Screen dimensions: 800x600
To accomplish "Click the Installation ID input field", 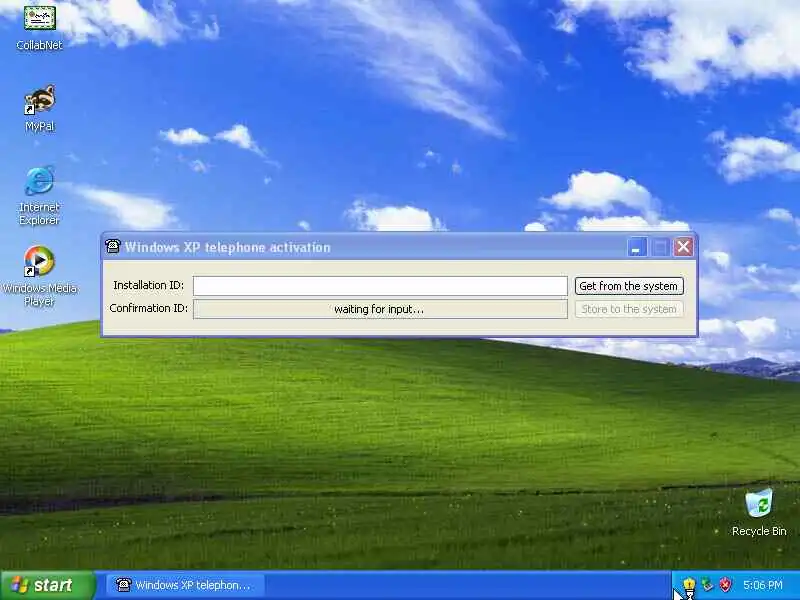I will (x=380, y=286).
